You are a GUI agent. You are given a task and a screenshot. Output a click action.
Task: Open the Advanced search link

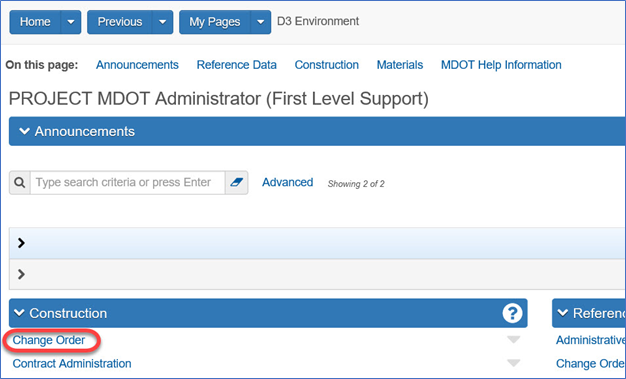pos(287,183)
